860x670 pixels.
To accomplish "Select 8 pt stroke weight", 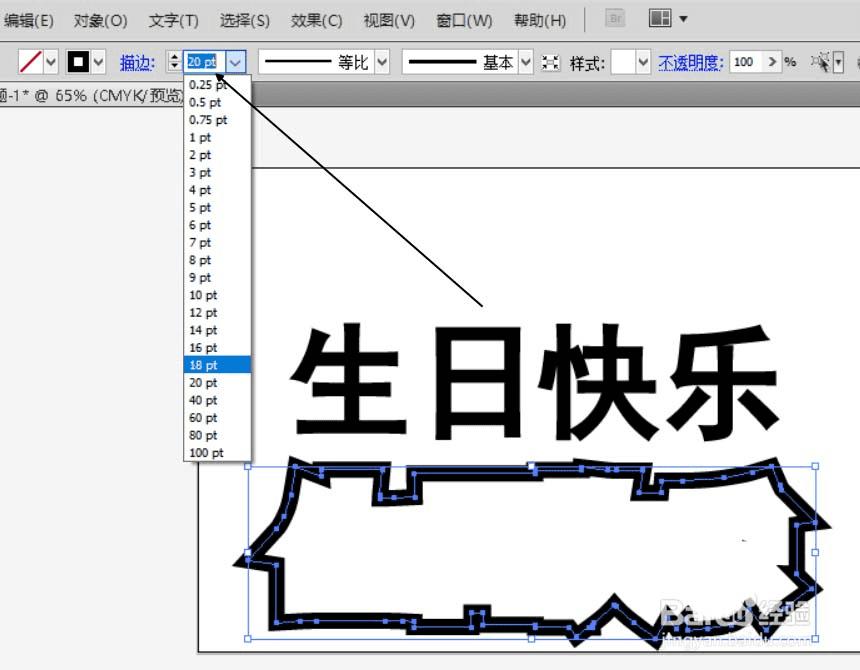I will [x=217, y=260].
